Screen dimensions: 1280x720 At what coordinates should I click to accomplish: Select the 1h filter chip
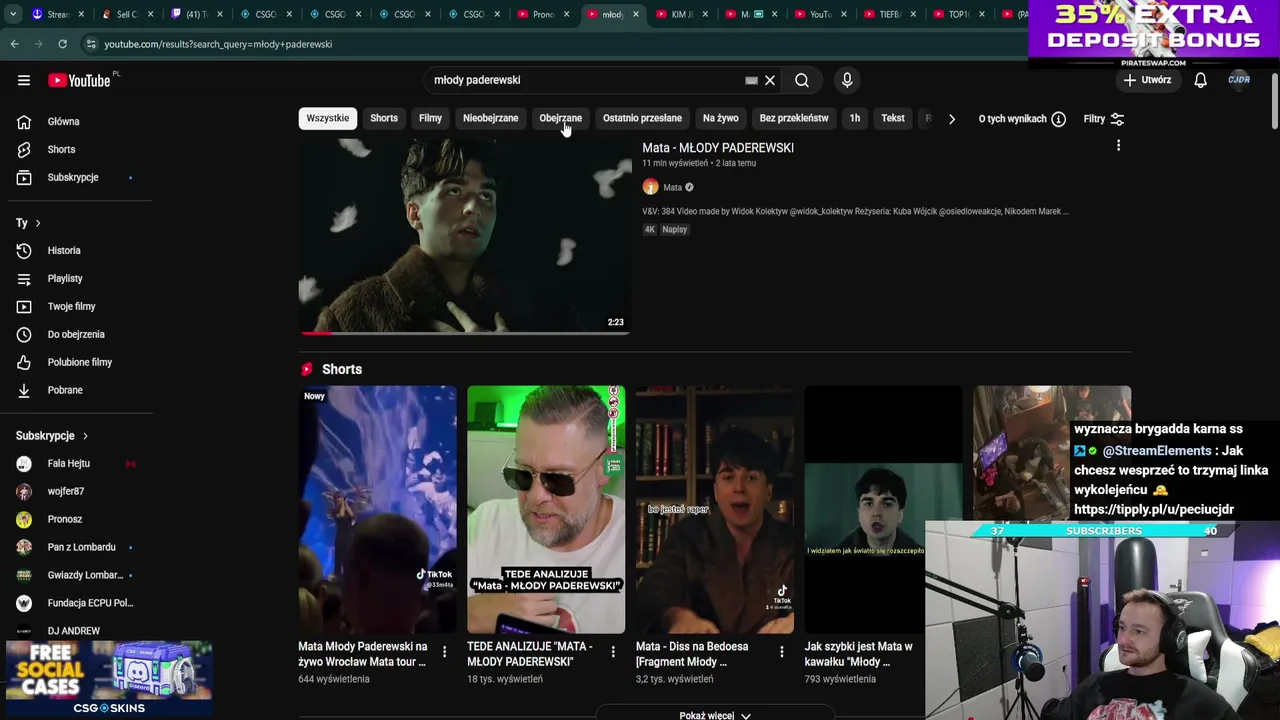(x=855, y=118)
